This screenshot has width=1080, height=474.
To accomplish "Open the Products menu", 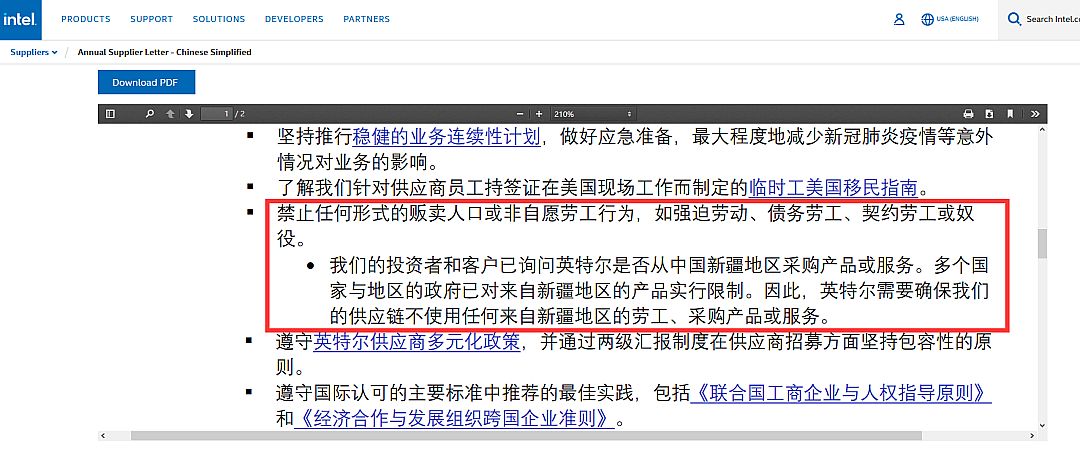I will pyautogui.click(x=85, y=19).
